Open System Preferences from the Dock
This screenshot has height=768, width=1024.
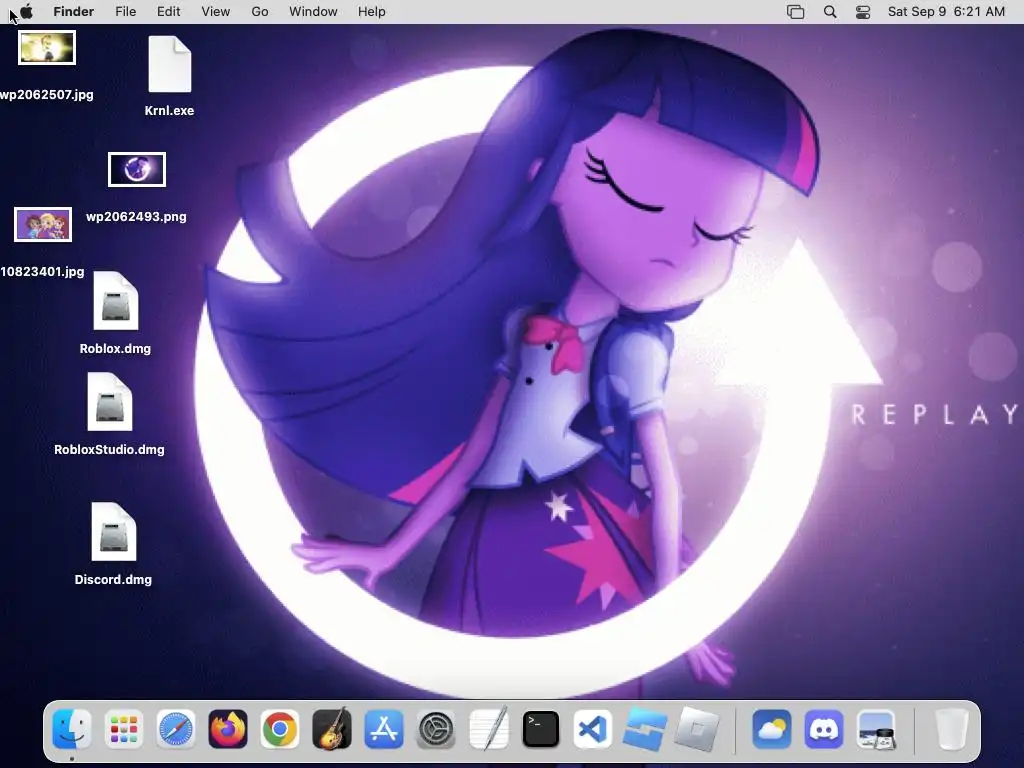click(x=436, y=729)
